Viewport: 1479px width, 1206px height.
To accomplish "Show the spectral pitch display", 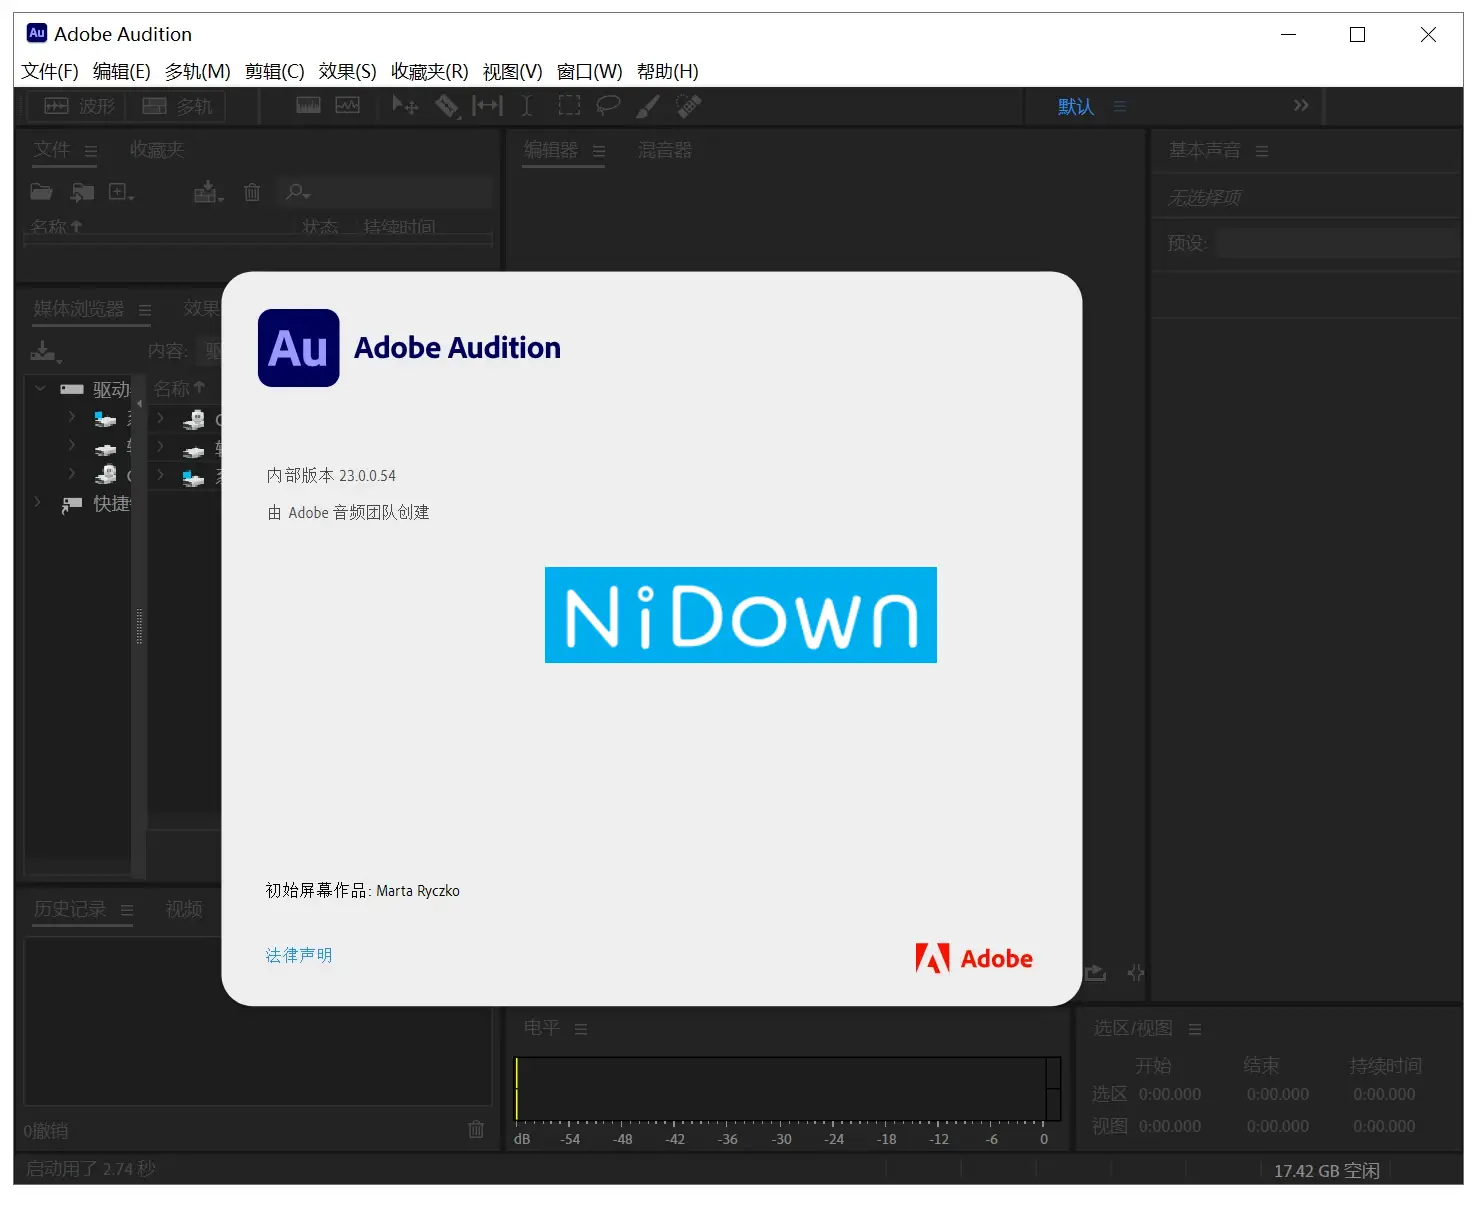I will click(347, 105).
